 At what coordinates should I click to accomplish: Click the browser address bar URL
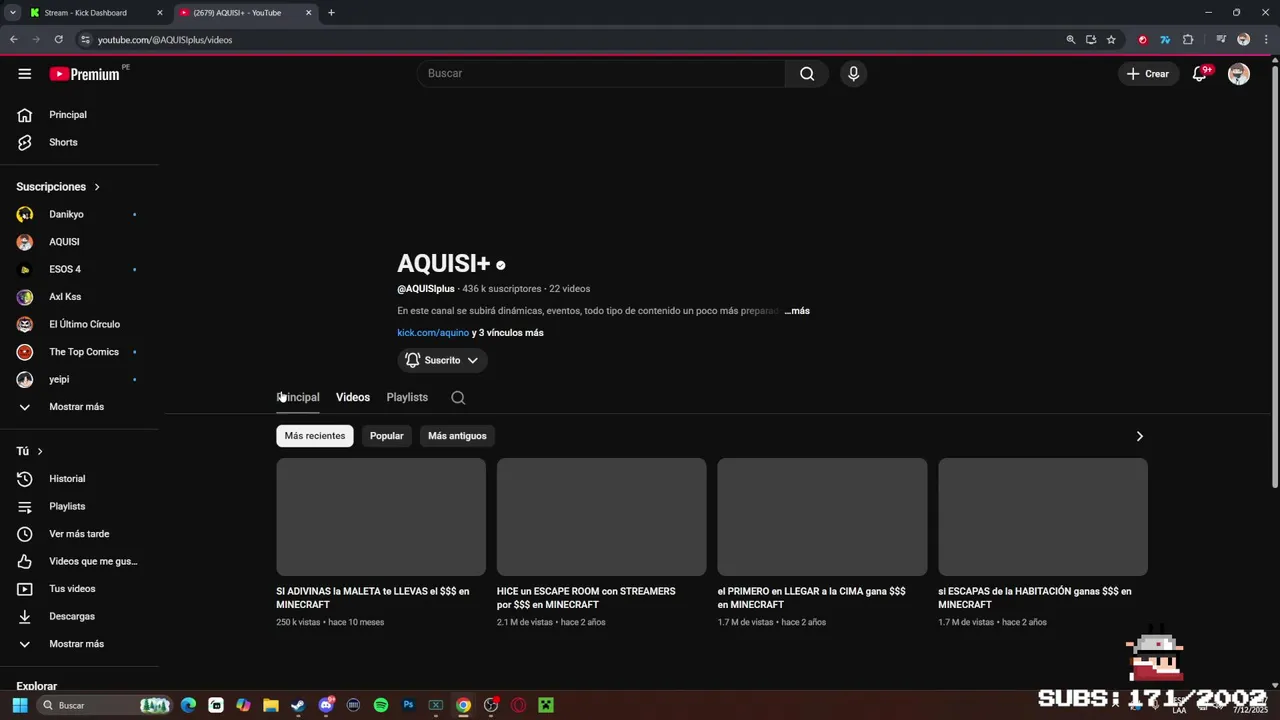tap(165, 40)
